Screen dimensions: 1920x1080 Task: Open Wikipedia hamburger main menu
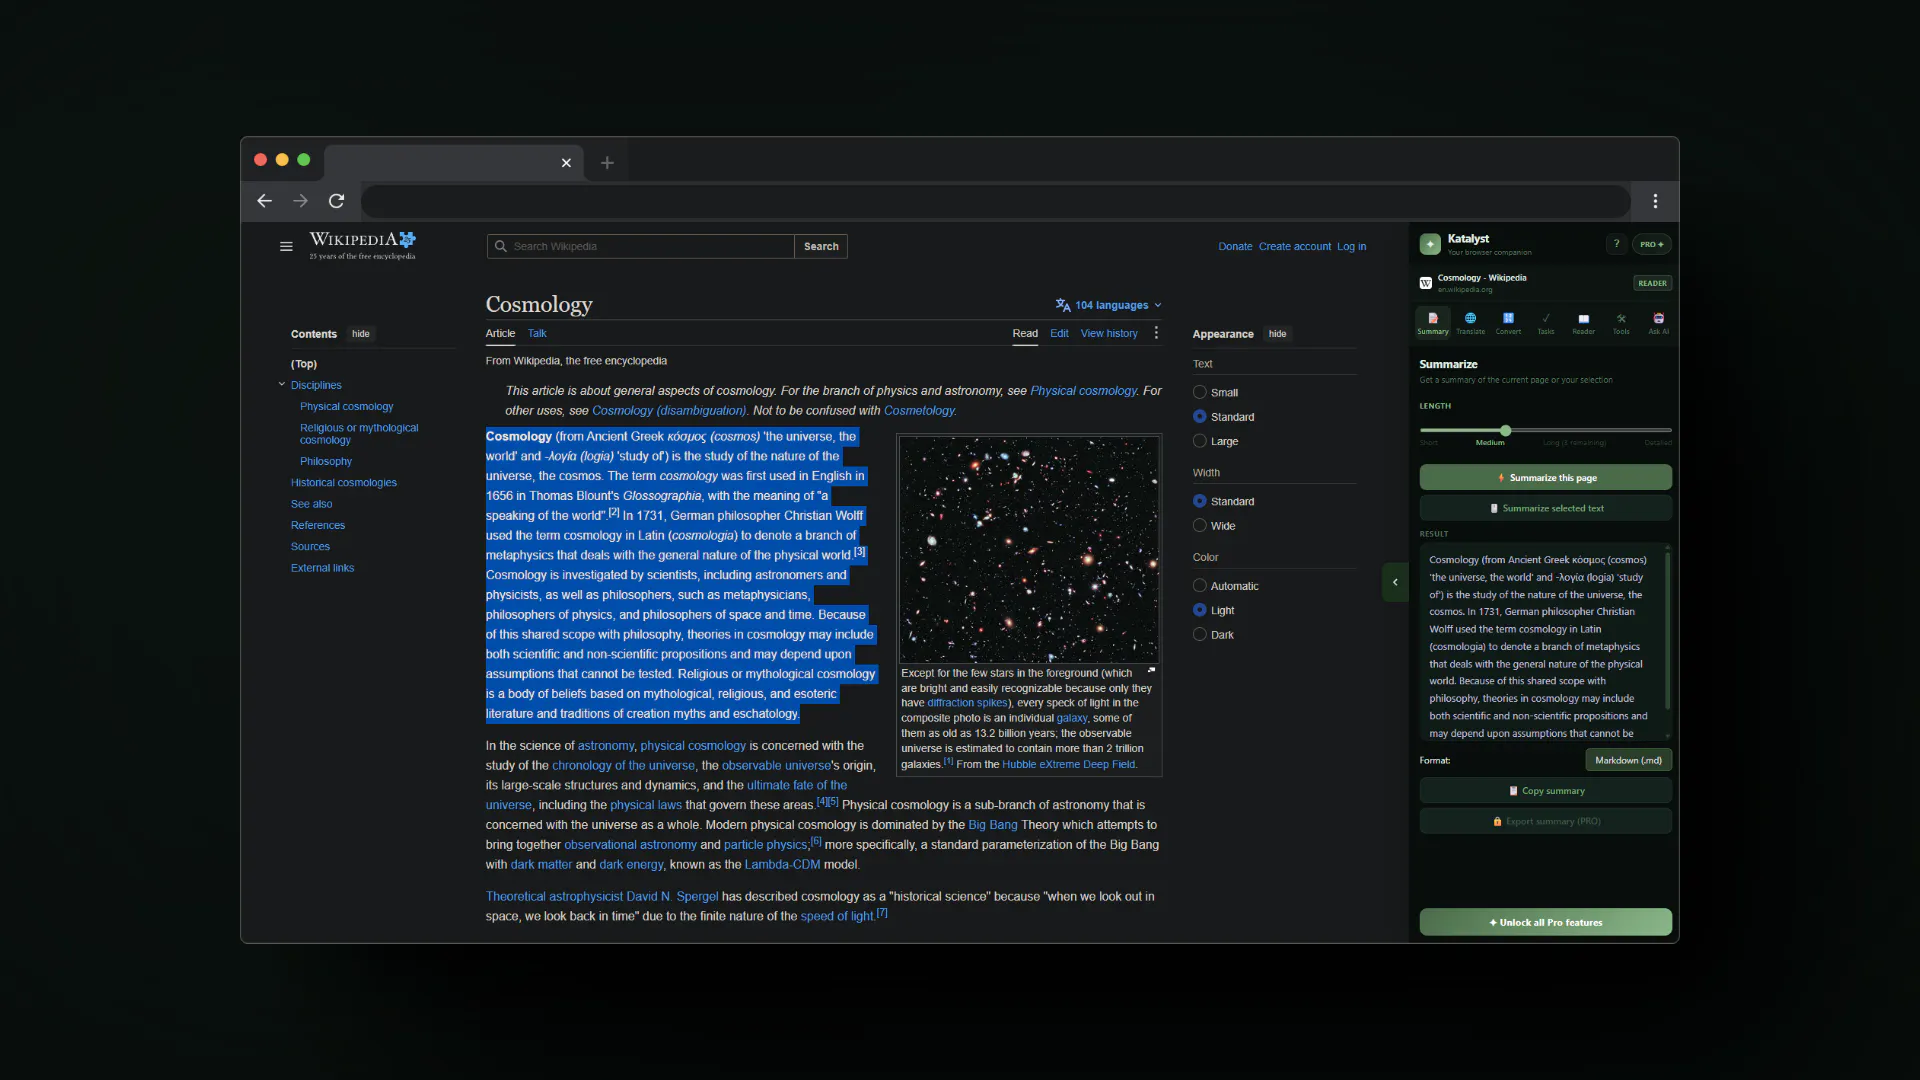[x=286, y=246]
